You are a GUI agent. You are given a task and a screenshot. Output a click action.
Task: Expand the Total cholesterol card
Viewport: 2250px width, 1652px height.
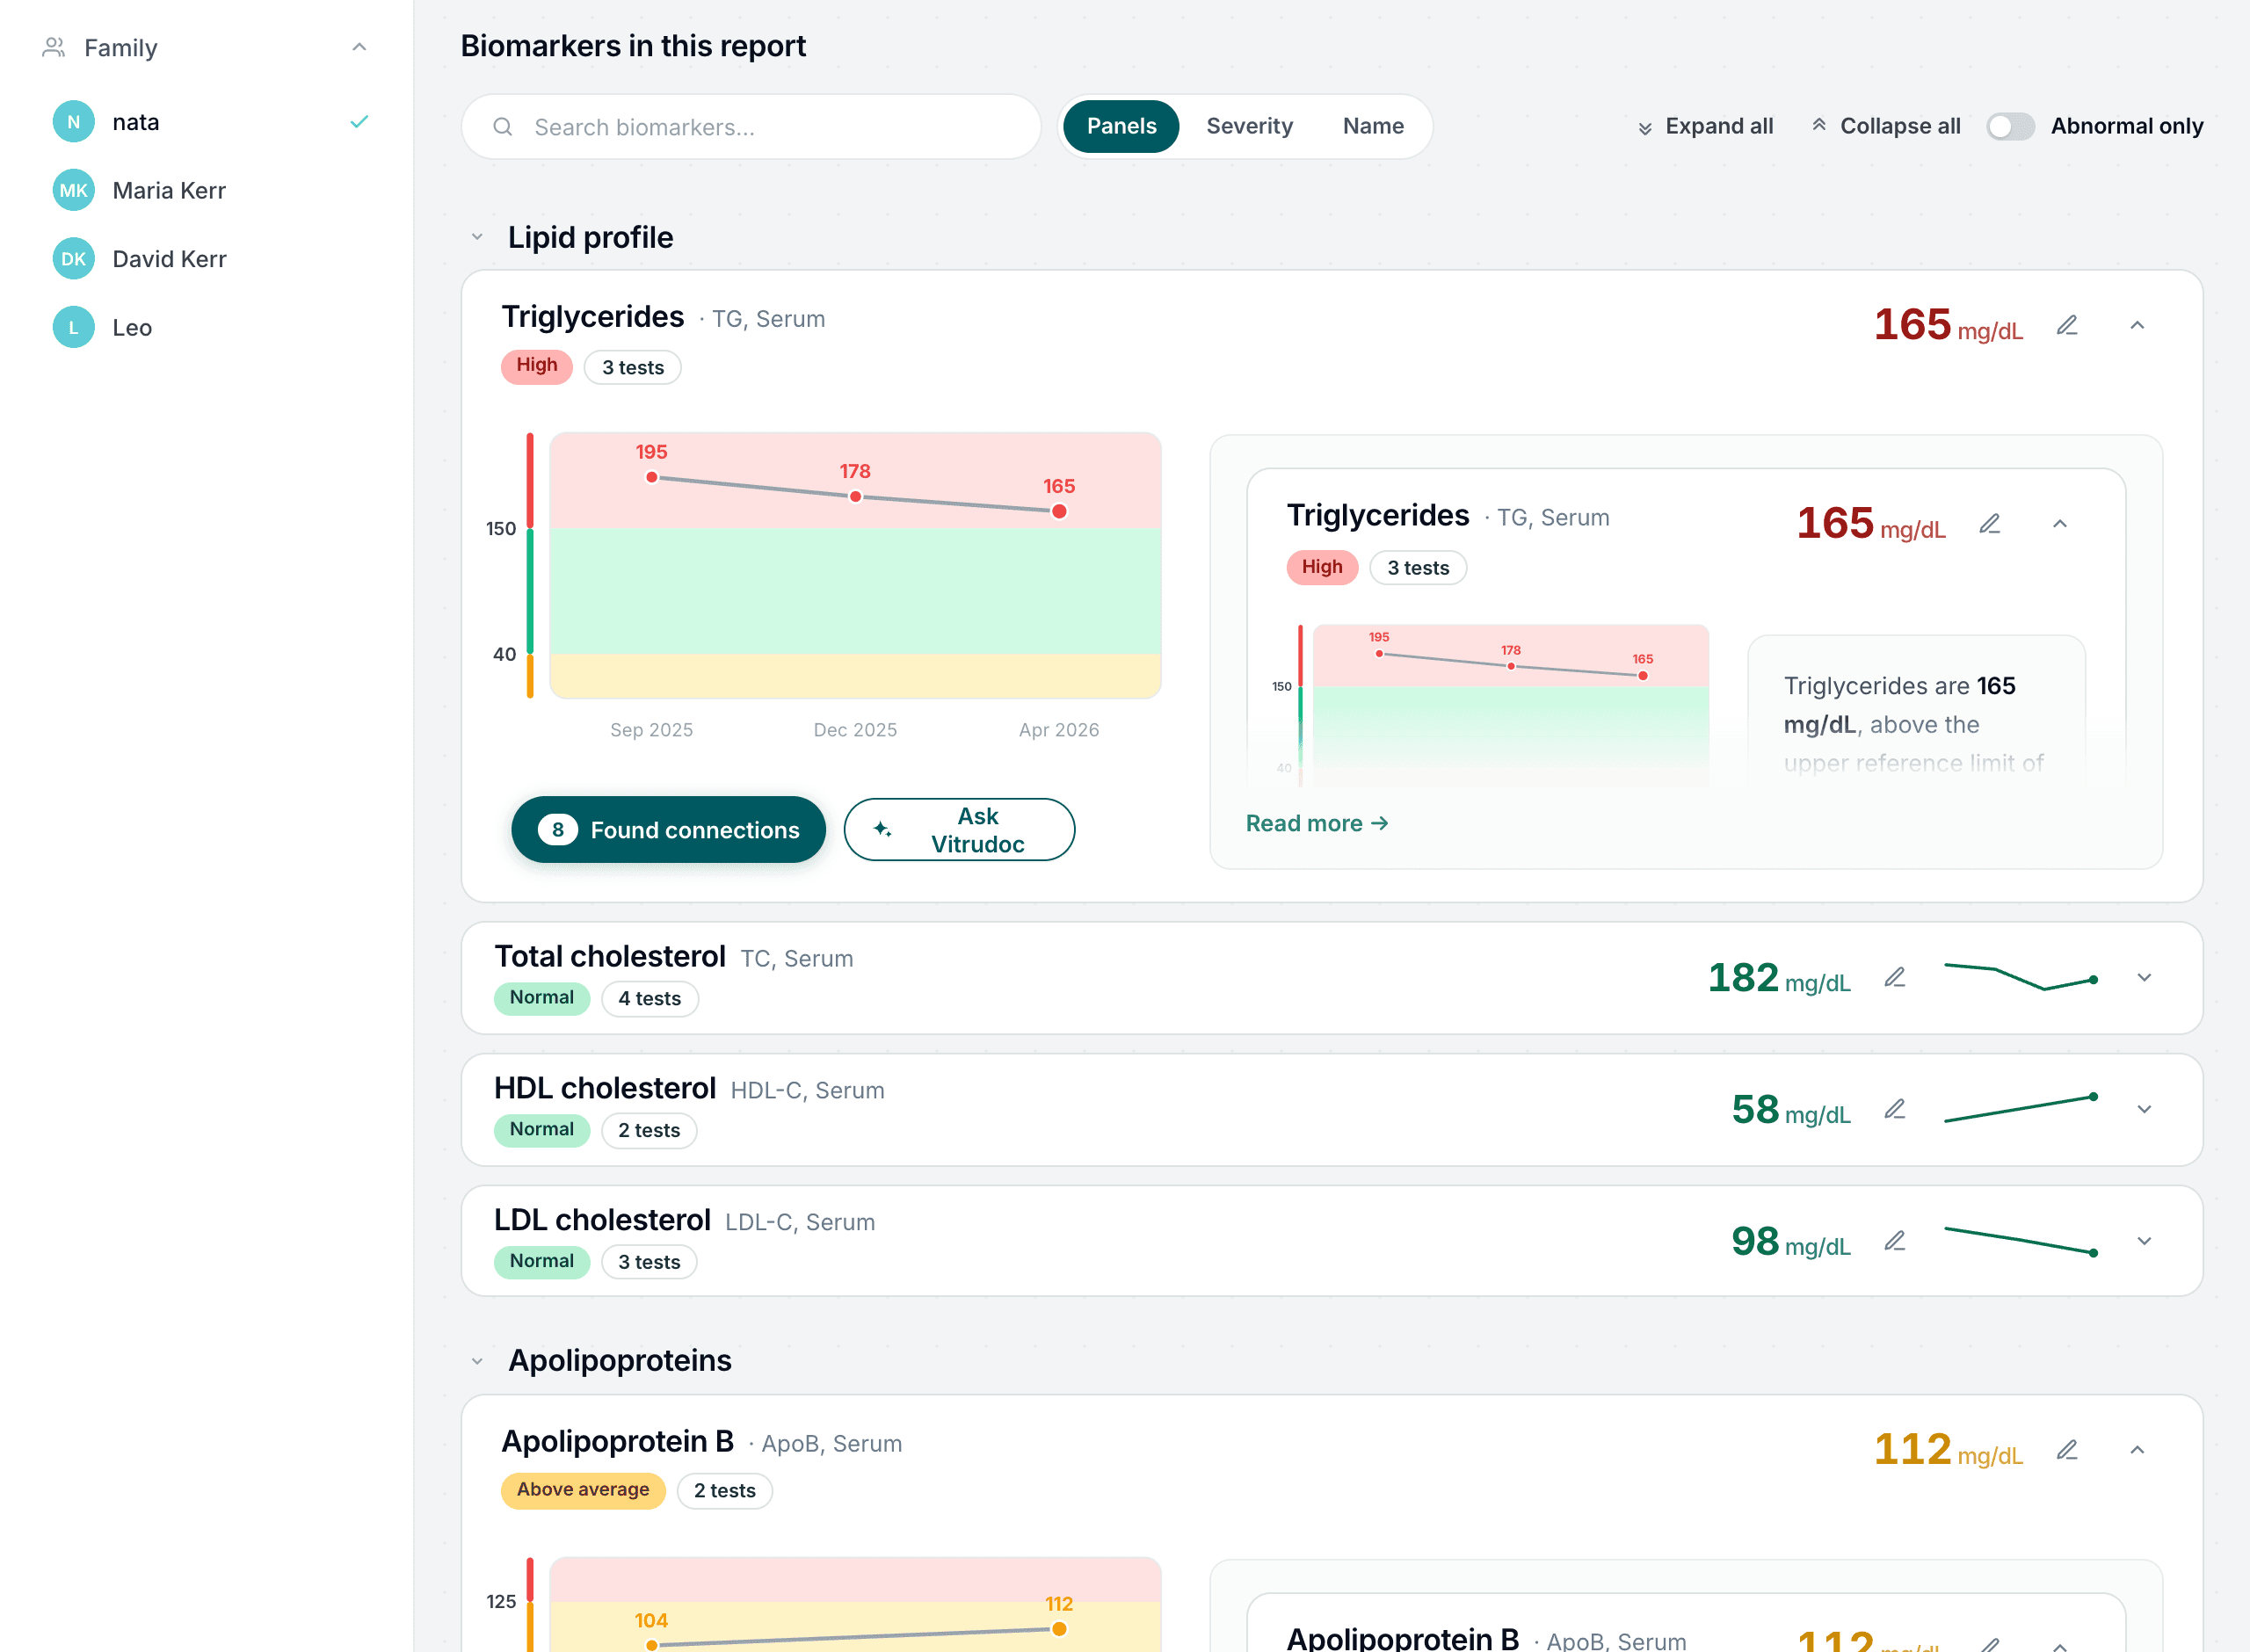pos(2144,977)
